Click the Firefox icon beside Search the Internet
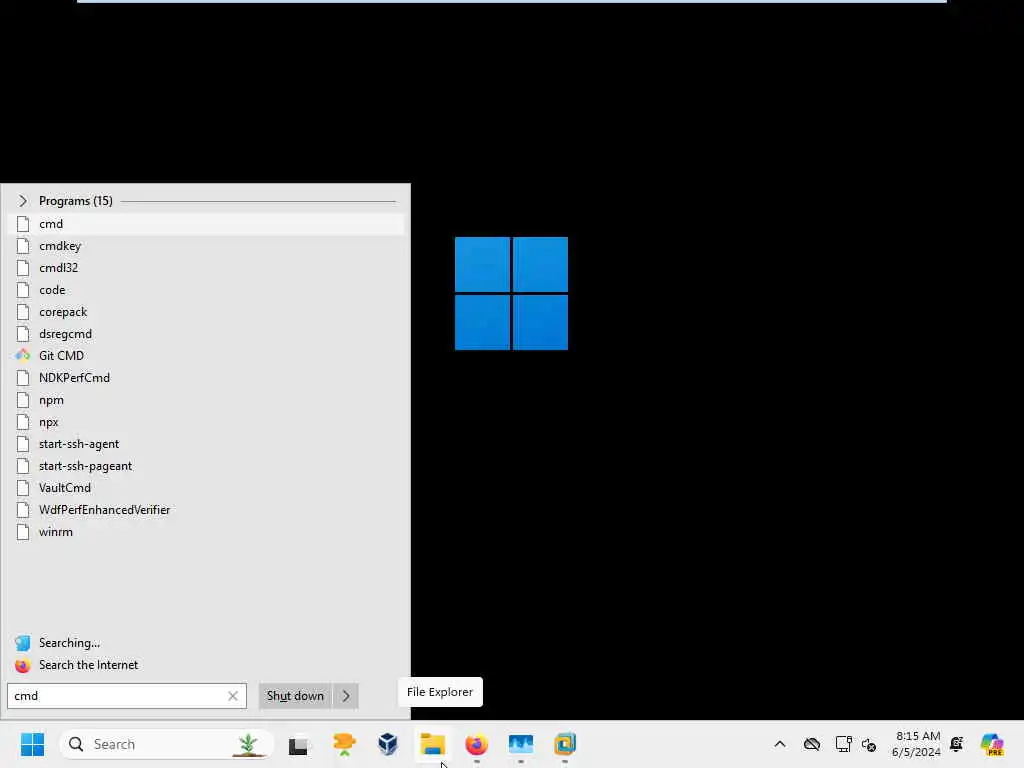 click(x=23, y=665)
